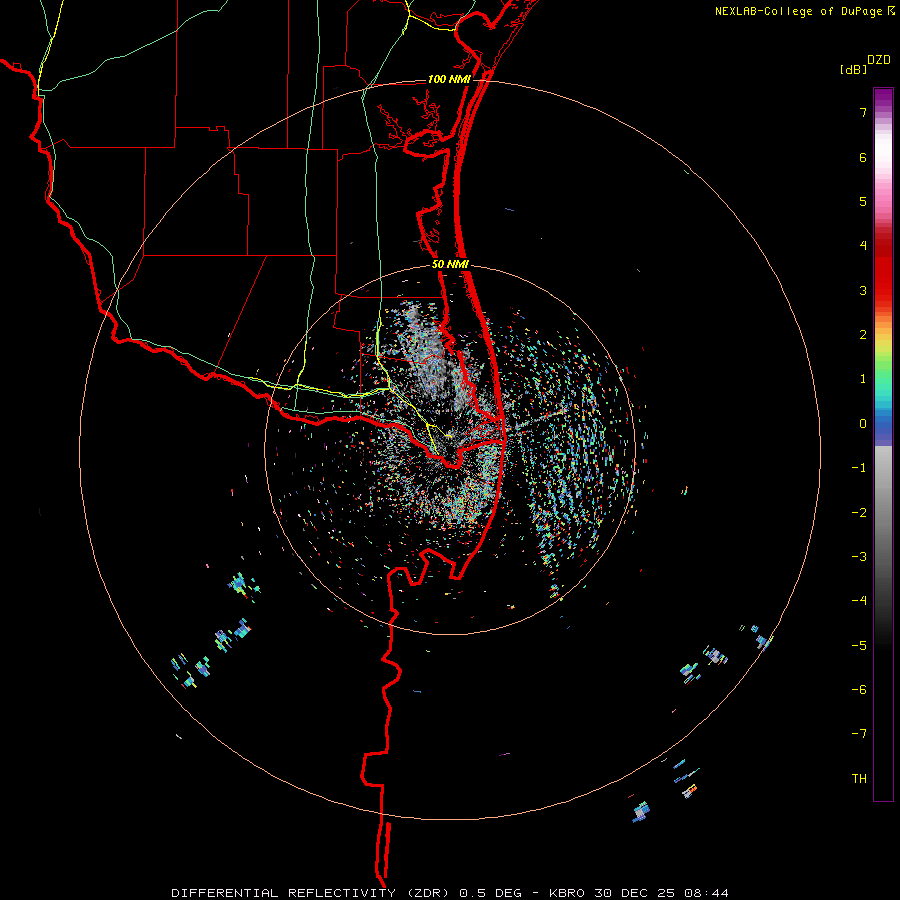The width and height of the screenshot is (900, 900).
Task: Click the "-7" value on the dB scale
Action: coord(859,734)
